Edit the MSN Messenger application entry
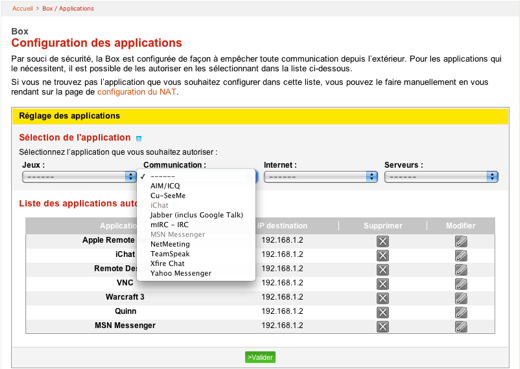520x369 pixels. (461, 327)
